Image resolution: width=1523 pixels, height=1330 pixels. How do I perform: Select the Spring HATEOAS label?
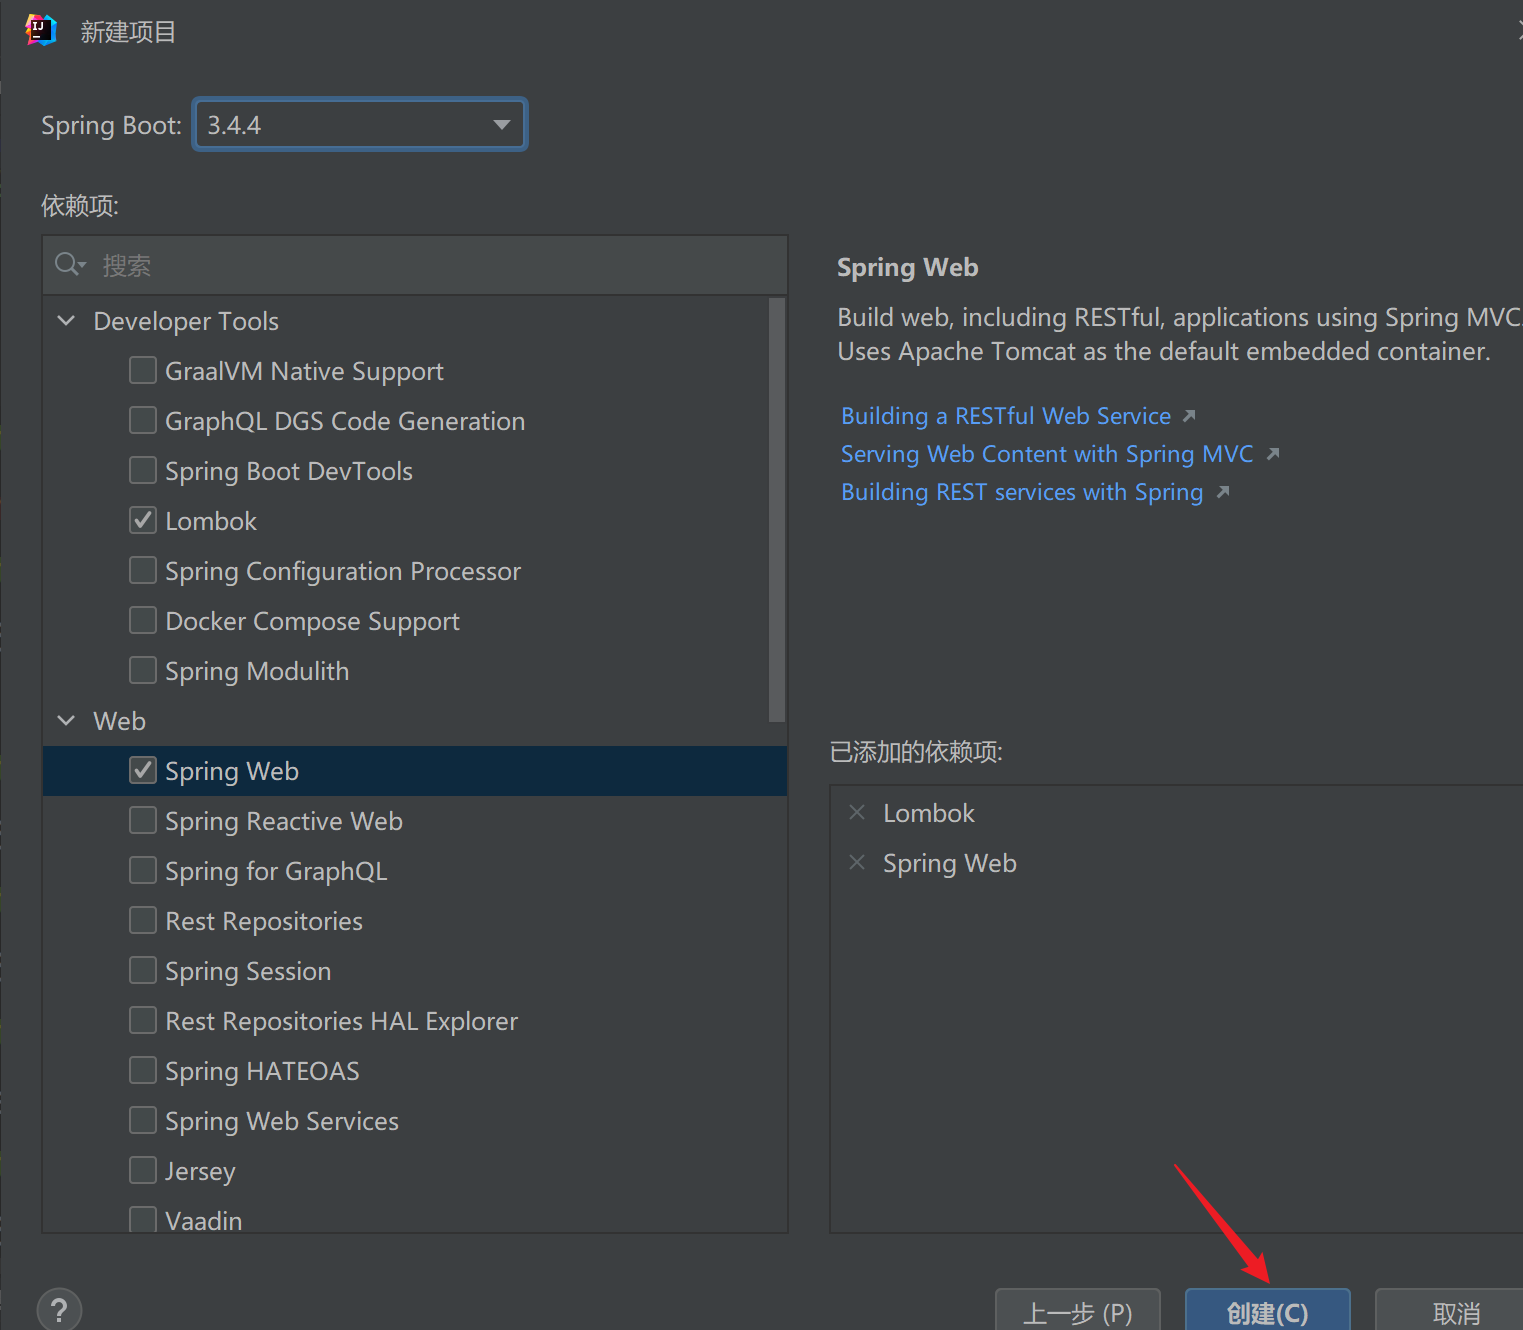[x=262, y=1071]
